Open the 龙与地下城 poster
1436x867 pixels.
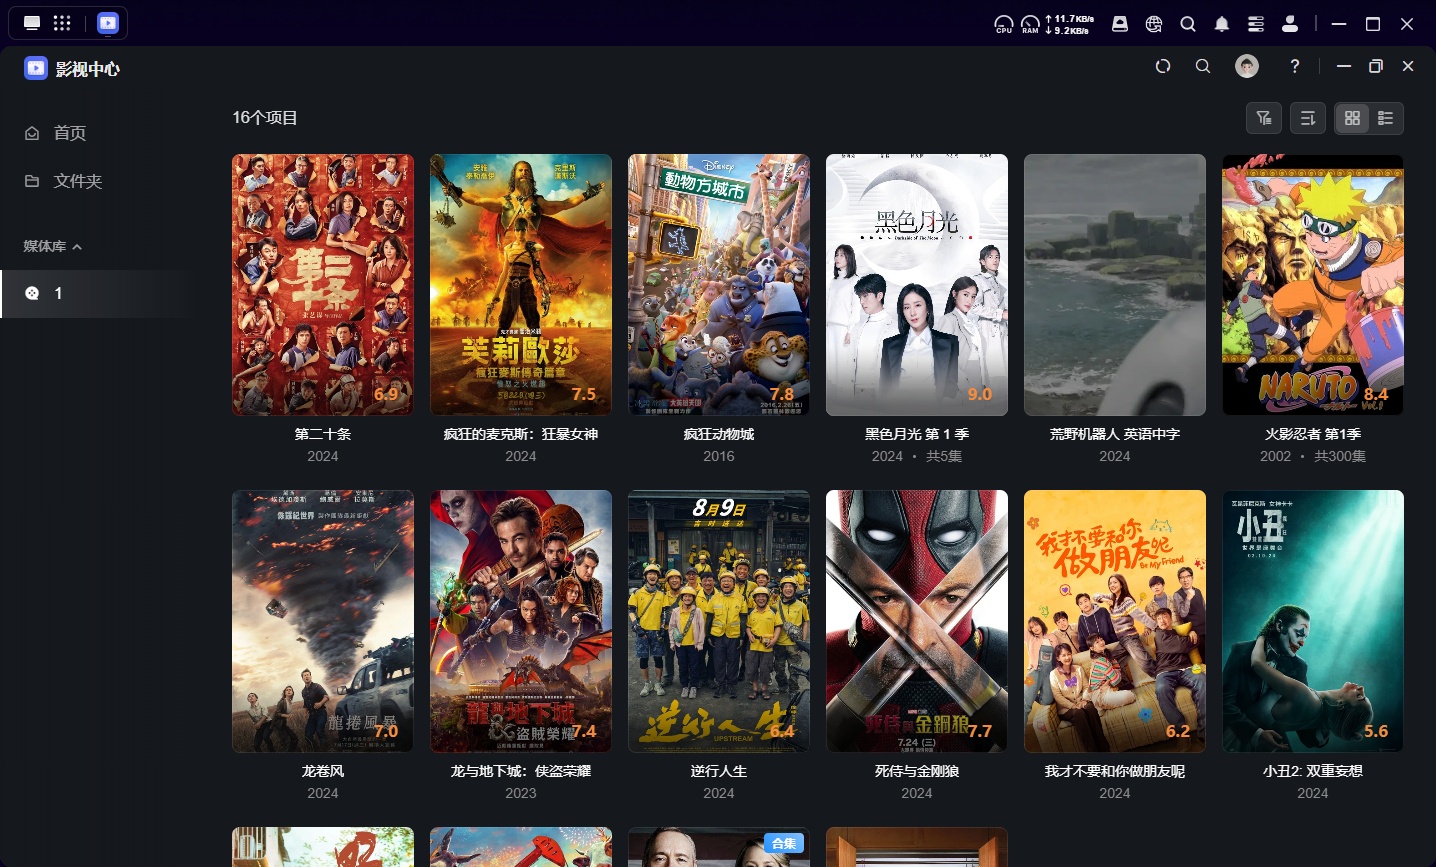click(521, 621)
